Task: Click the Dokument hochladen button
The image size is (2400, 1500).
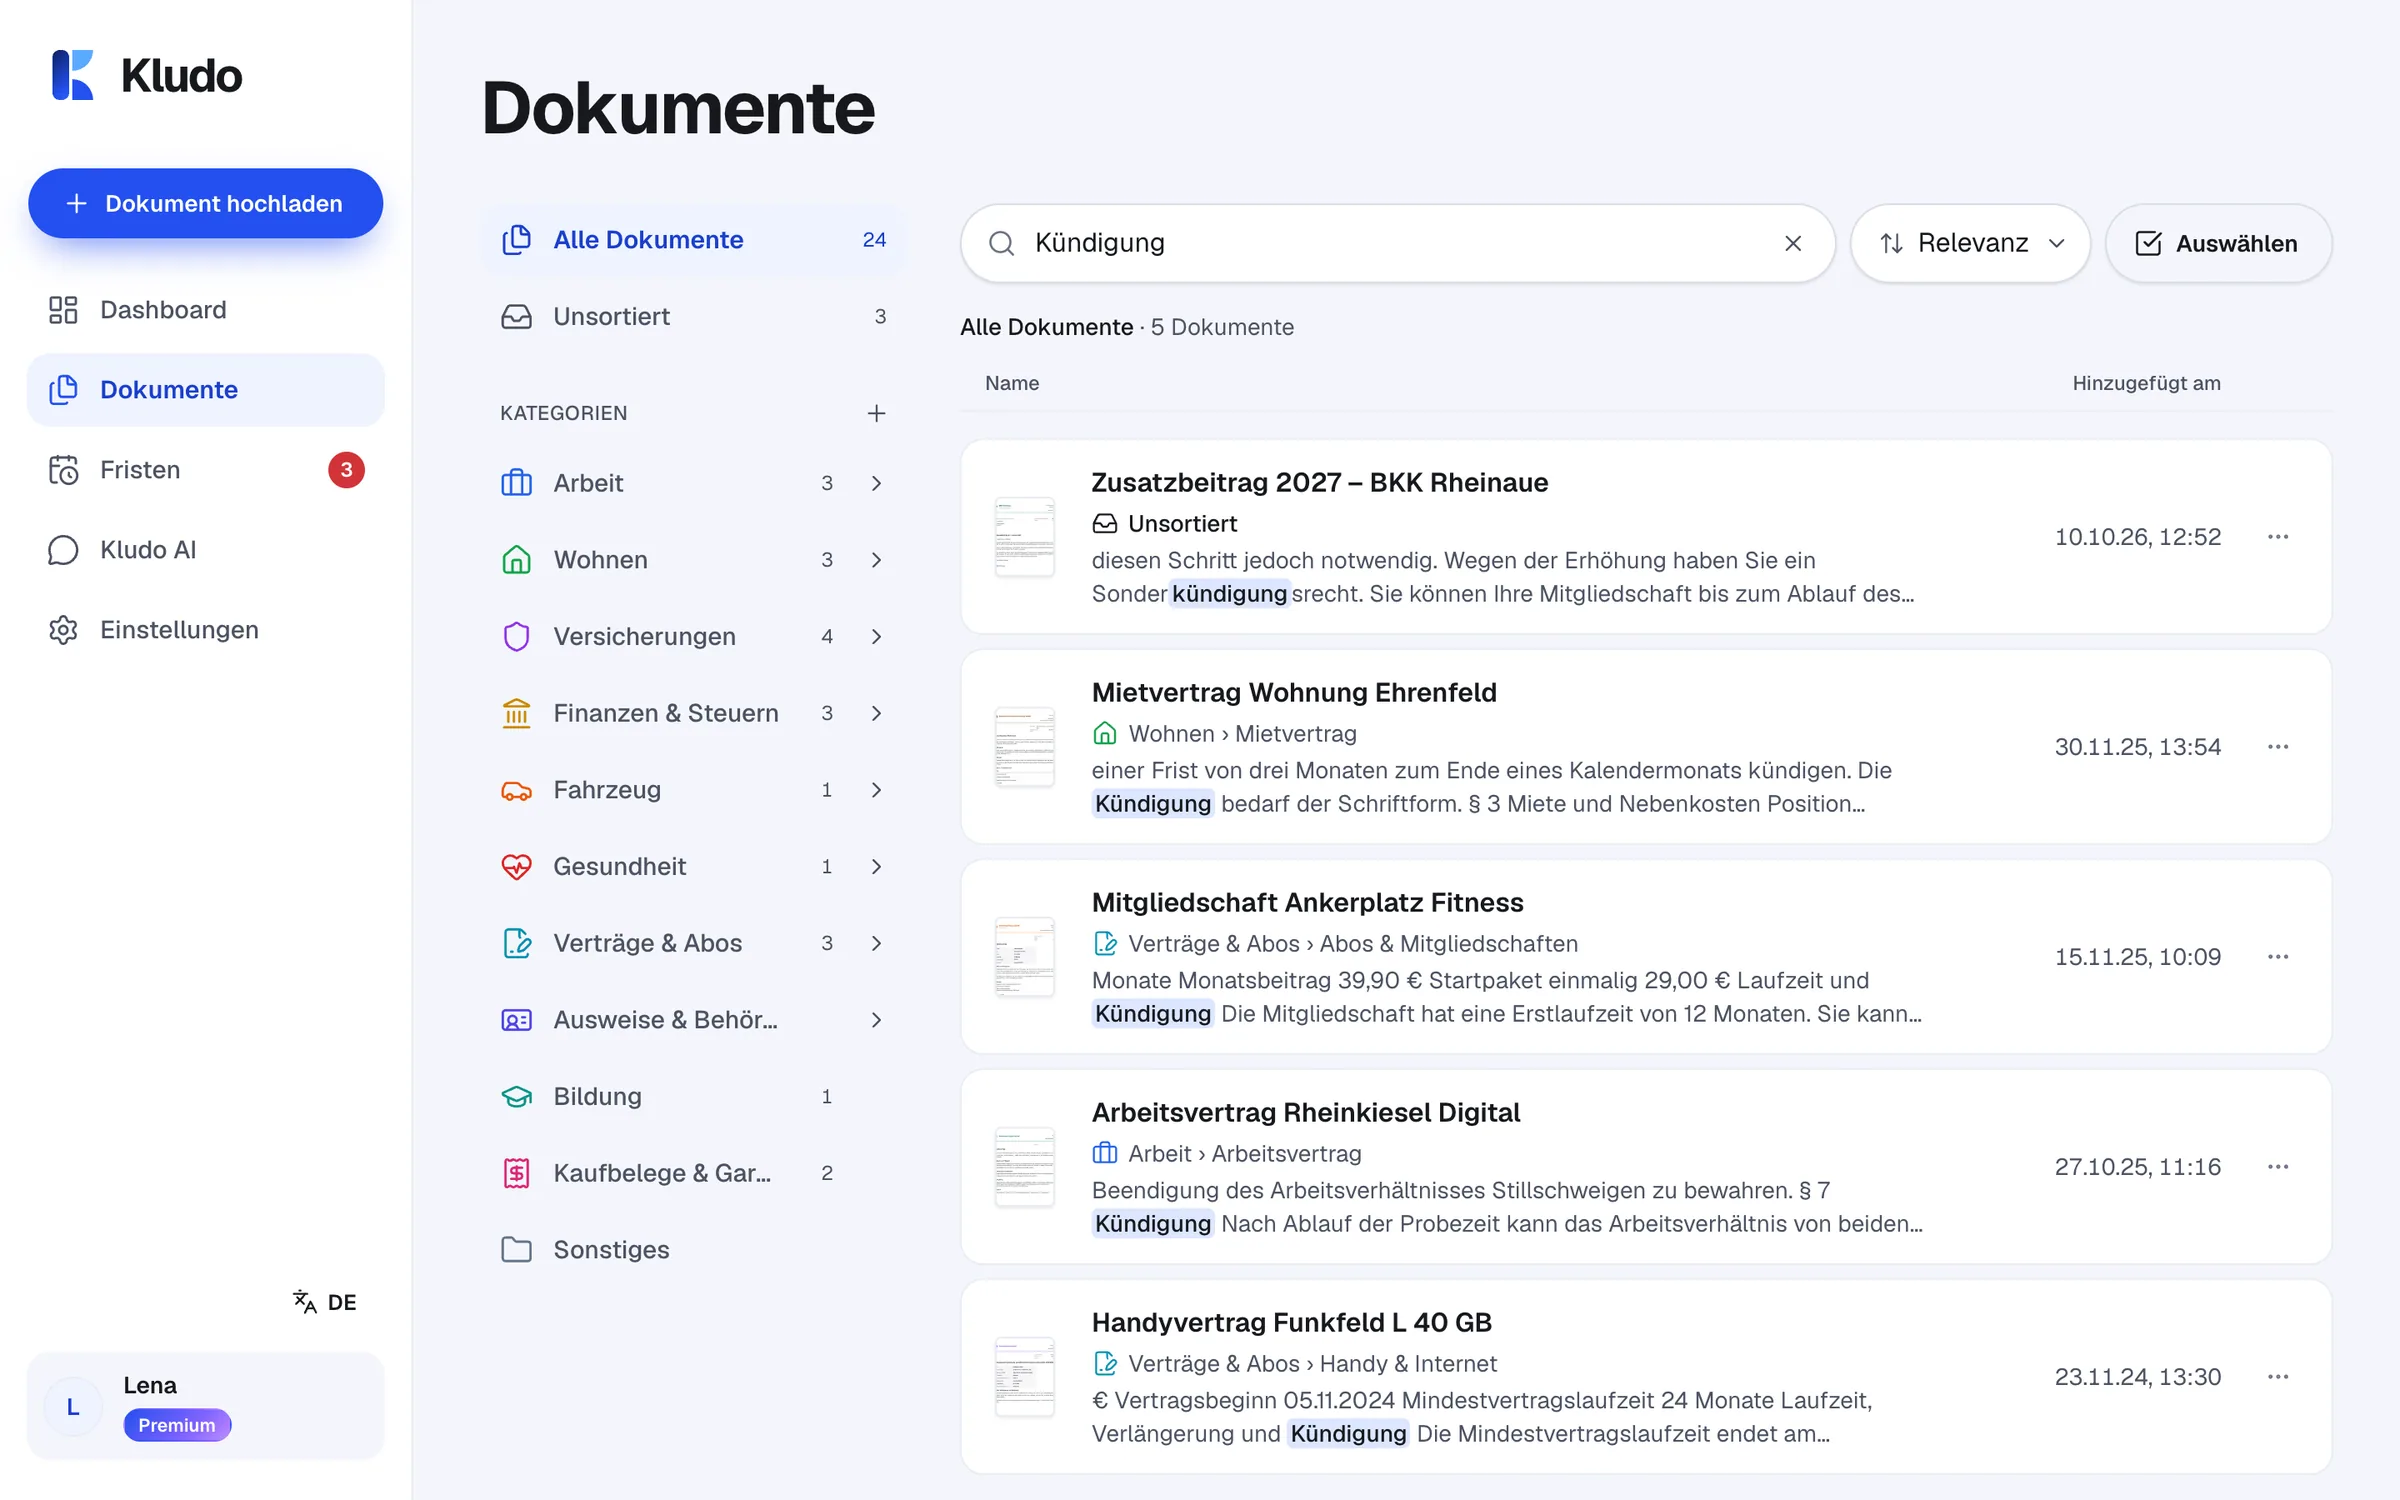Action: (x=205, y=203)
